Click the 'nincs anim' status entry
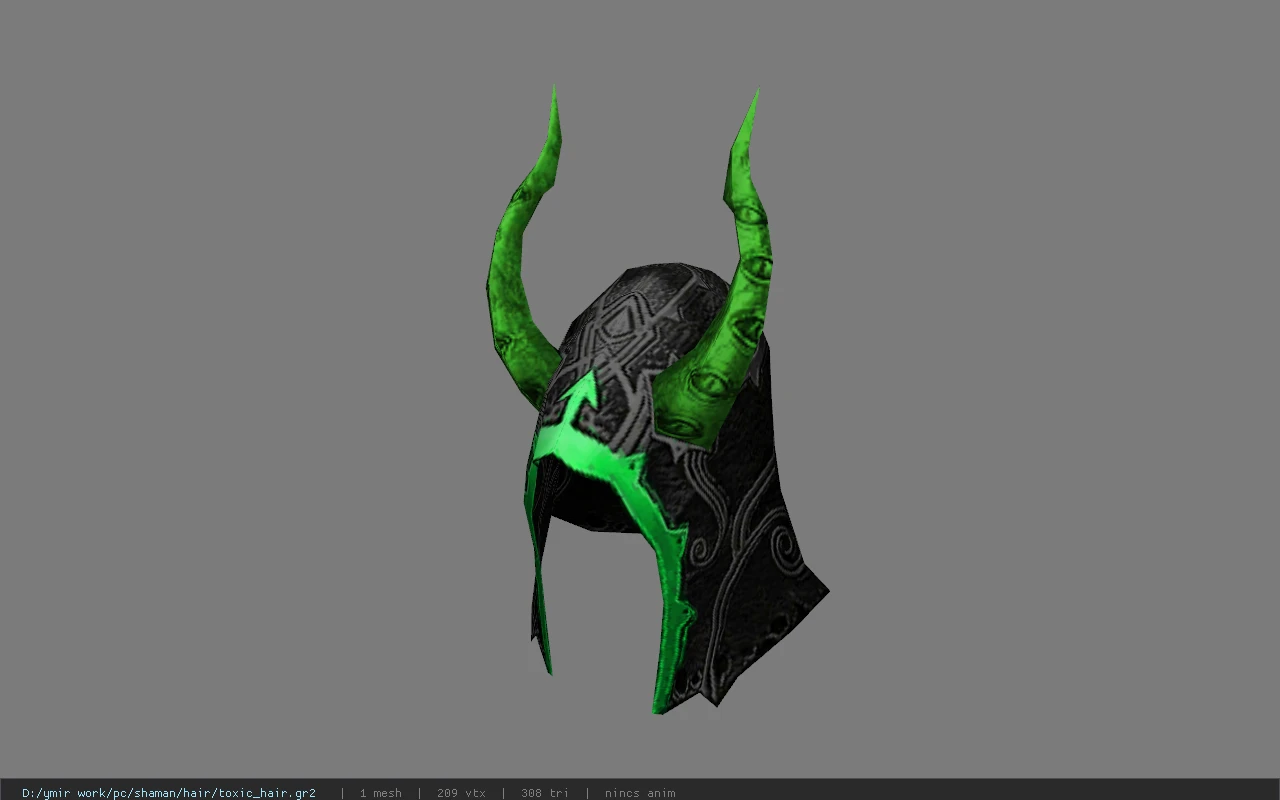 (x=640, y=793)
